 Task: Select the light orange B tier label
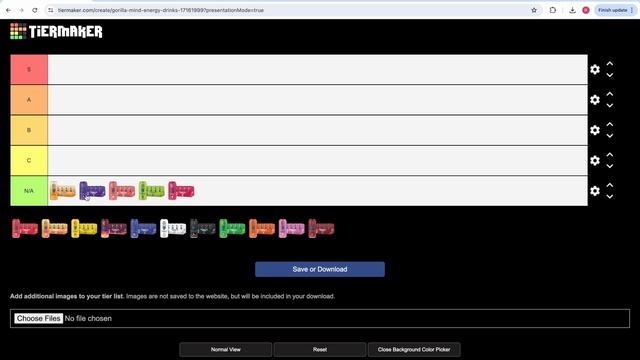point(29,130)
